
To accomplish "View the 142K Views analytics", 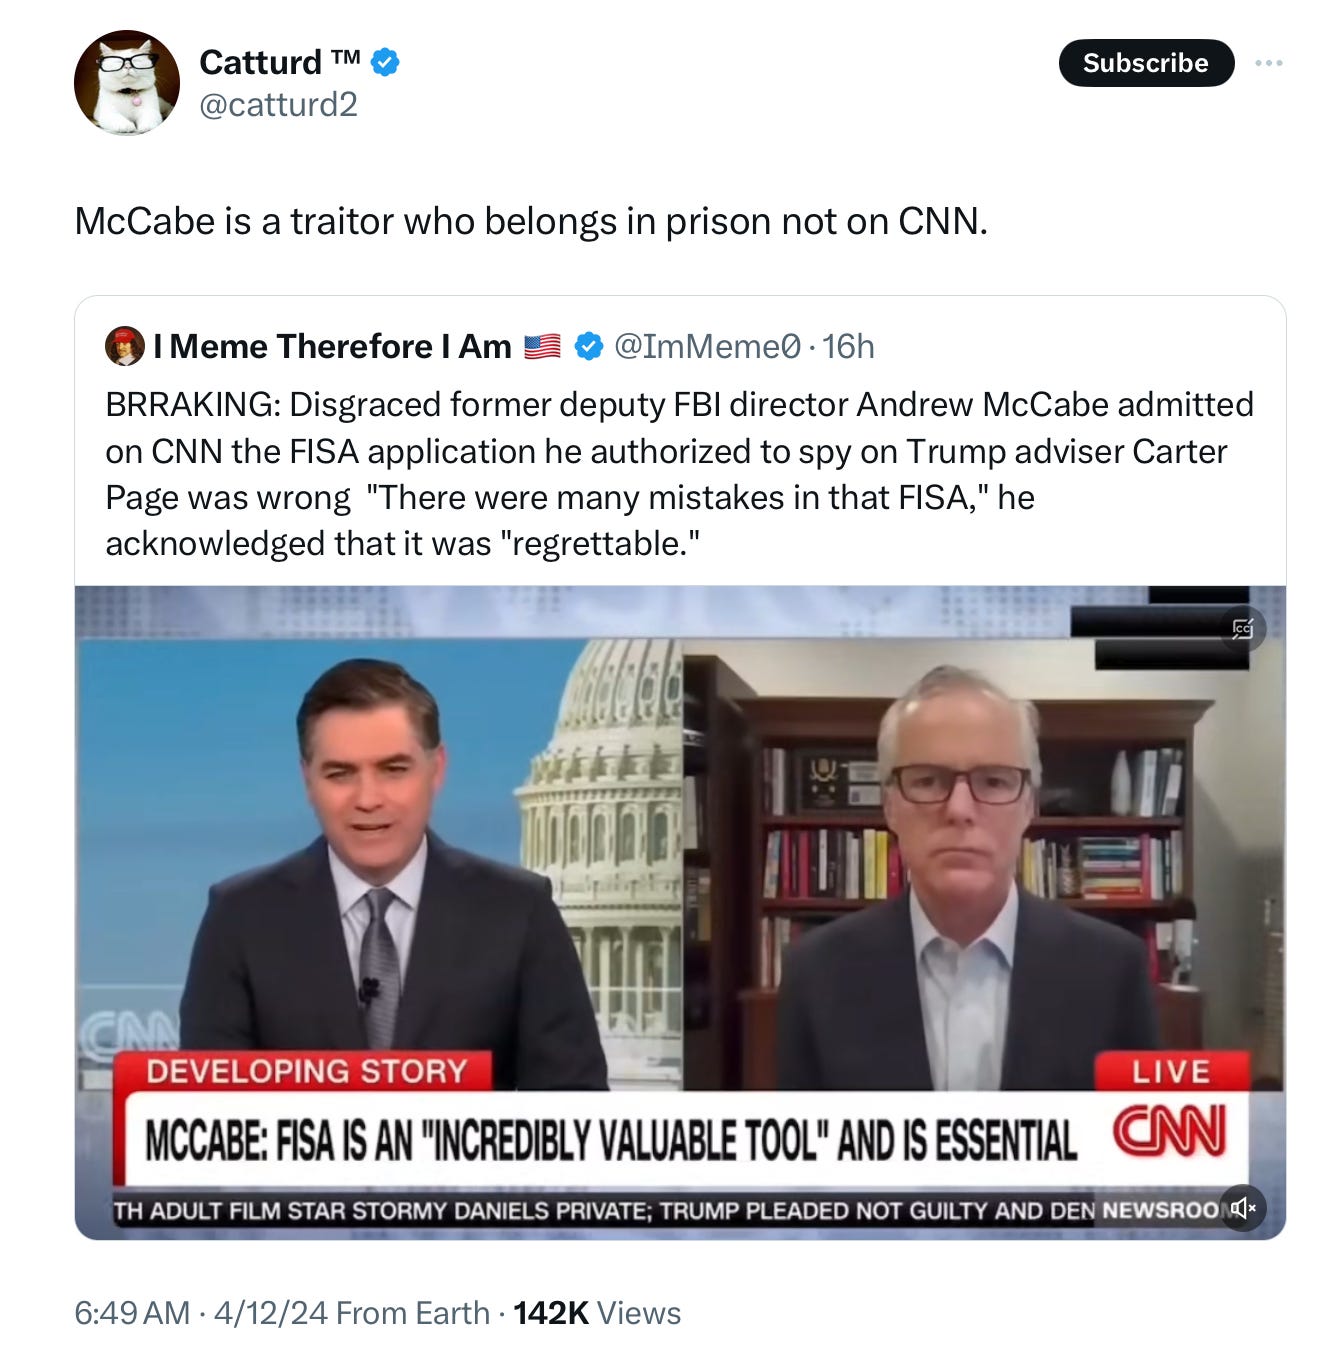I will pos(597,1312).
